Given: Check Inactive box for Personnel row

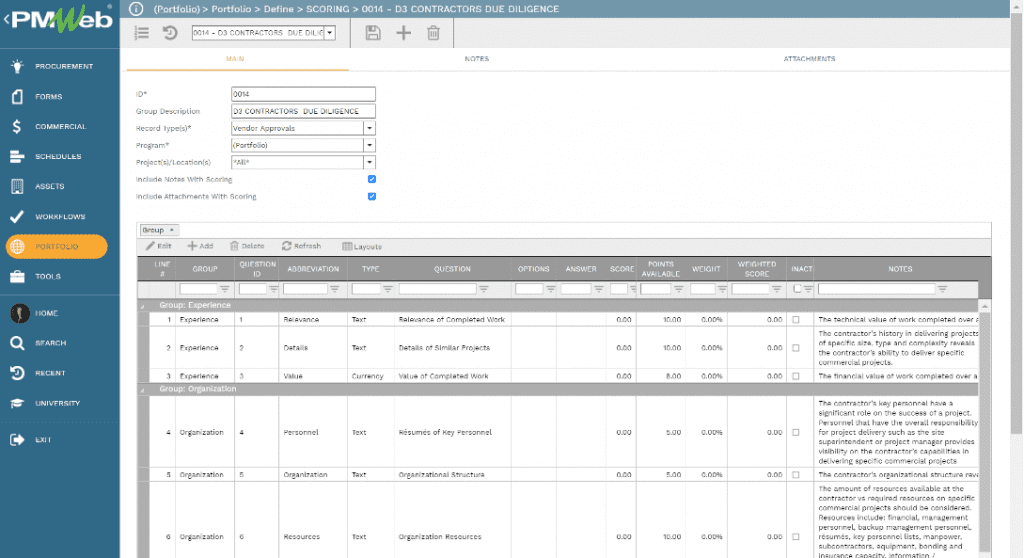Looking at the screenshot, I should click(795, 432).
